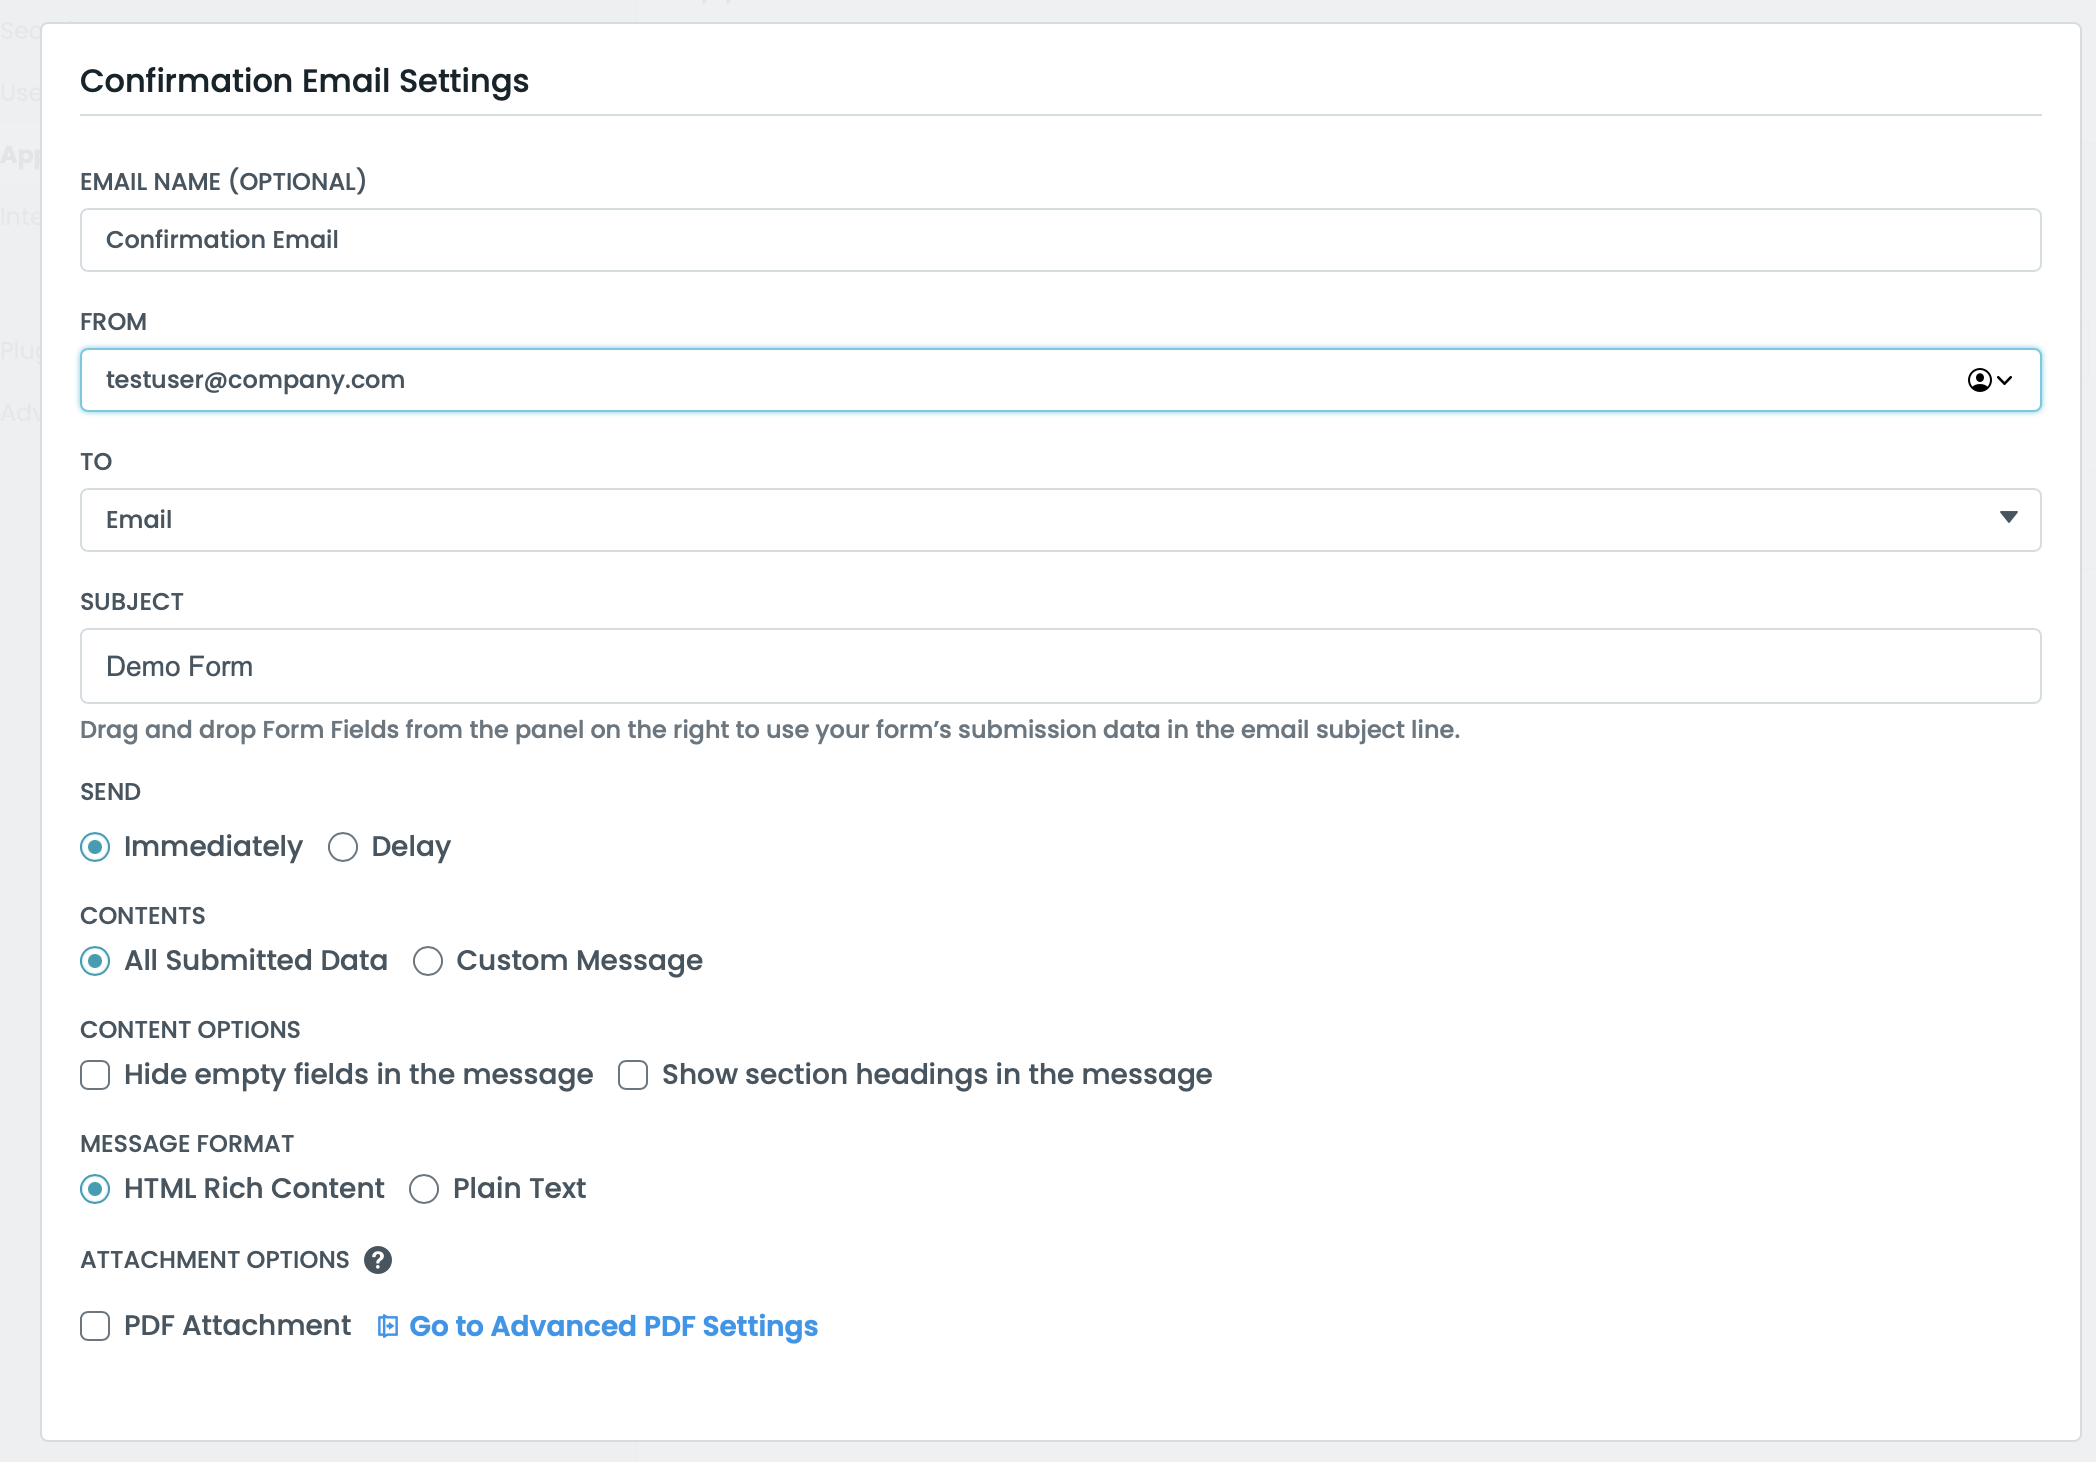This screenshot has width=2096, height=1462.
Task: Click the Email Name input field
Action: click(1060, 240)
